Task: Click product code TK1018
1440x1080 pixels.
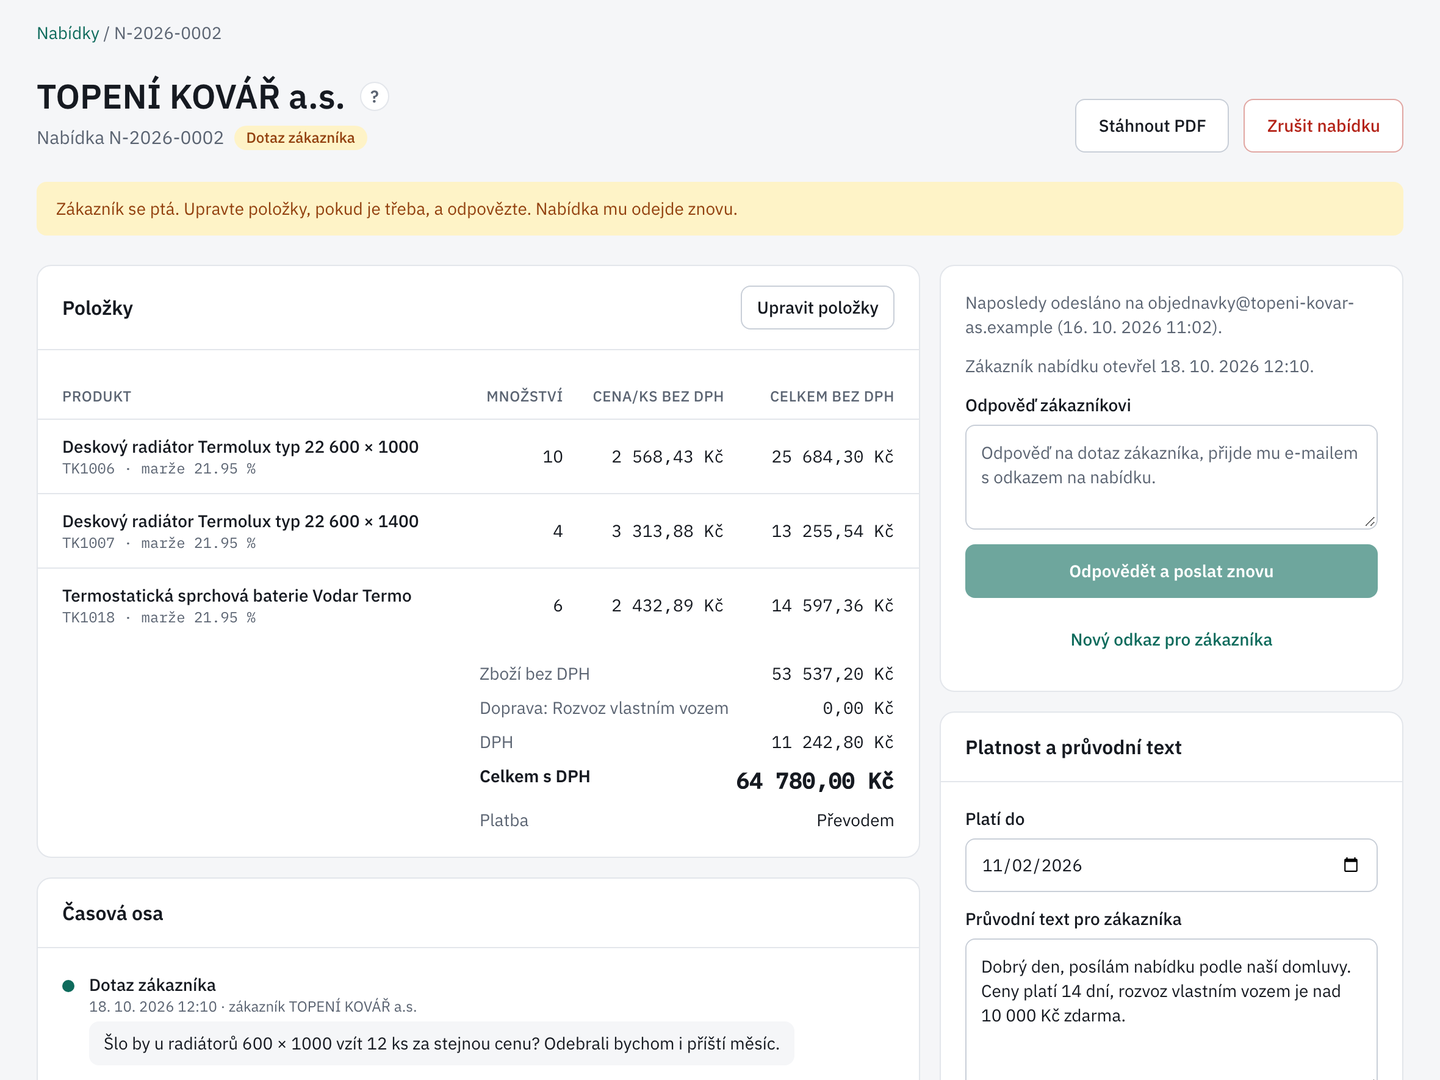Action: (x=88, y=618)
